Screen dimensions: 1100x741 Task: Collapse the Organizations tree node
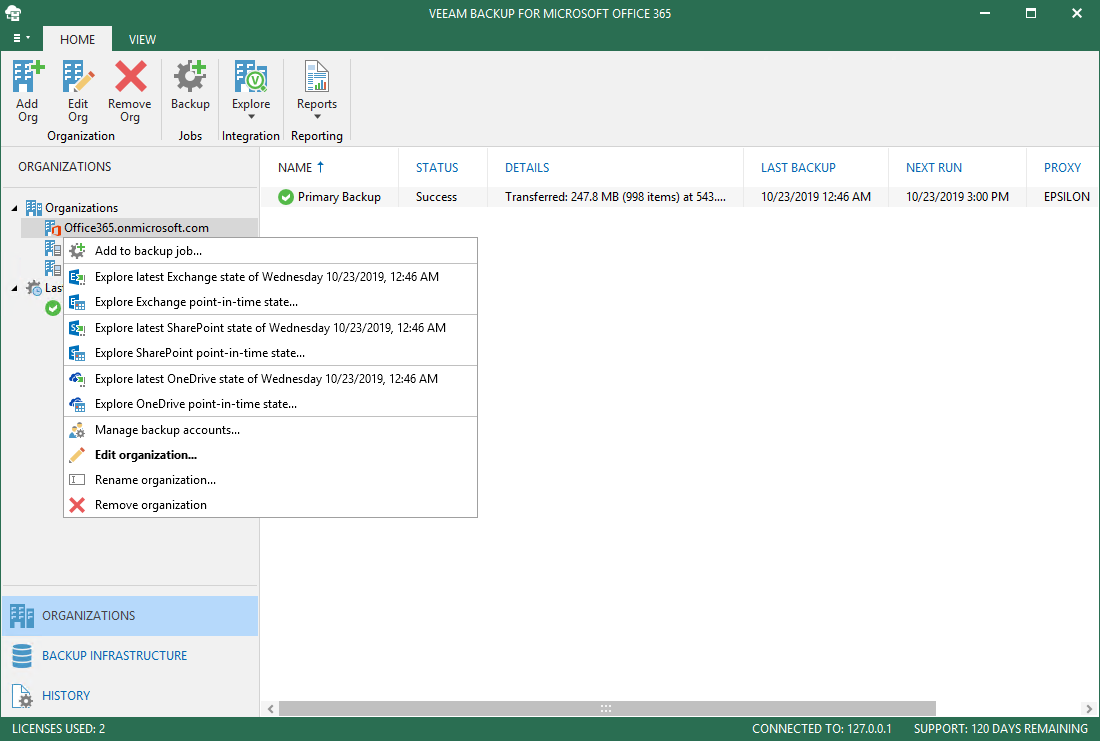(x=14, y=208)
